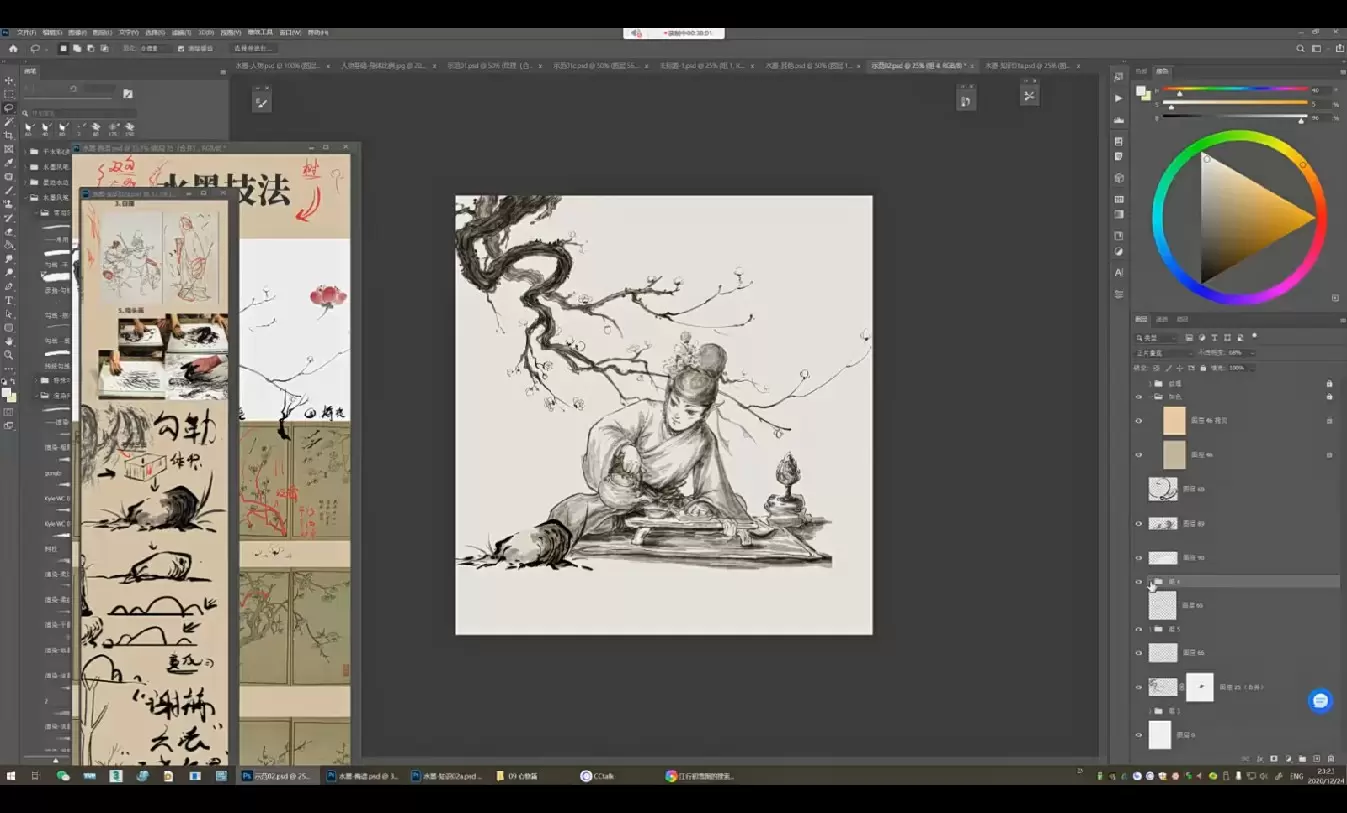Screen dimensions: 1347x813
Task: Select the Zoom tool
Action: (x=9, y=355)
